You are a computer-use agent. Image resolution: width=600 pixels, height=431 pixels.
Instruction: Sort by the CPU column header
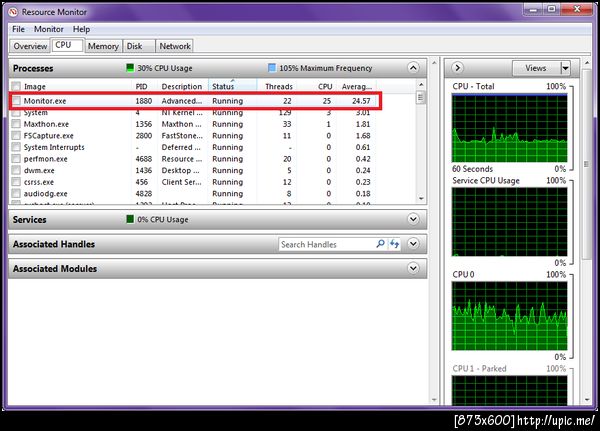pyautogui.click(x=325, y=87)
